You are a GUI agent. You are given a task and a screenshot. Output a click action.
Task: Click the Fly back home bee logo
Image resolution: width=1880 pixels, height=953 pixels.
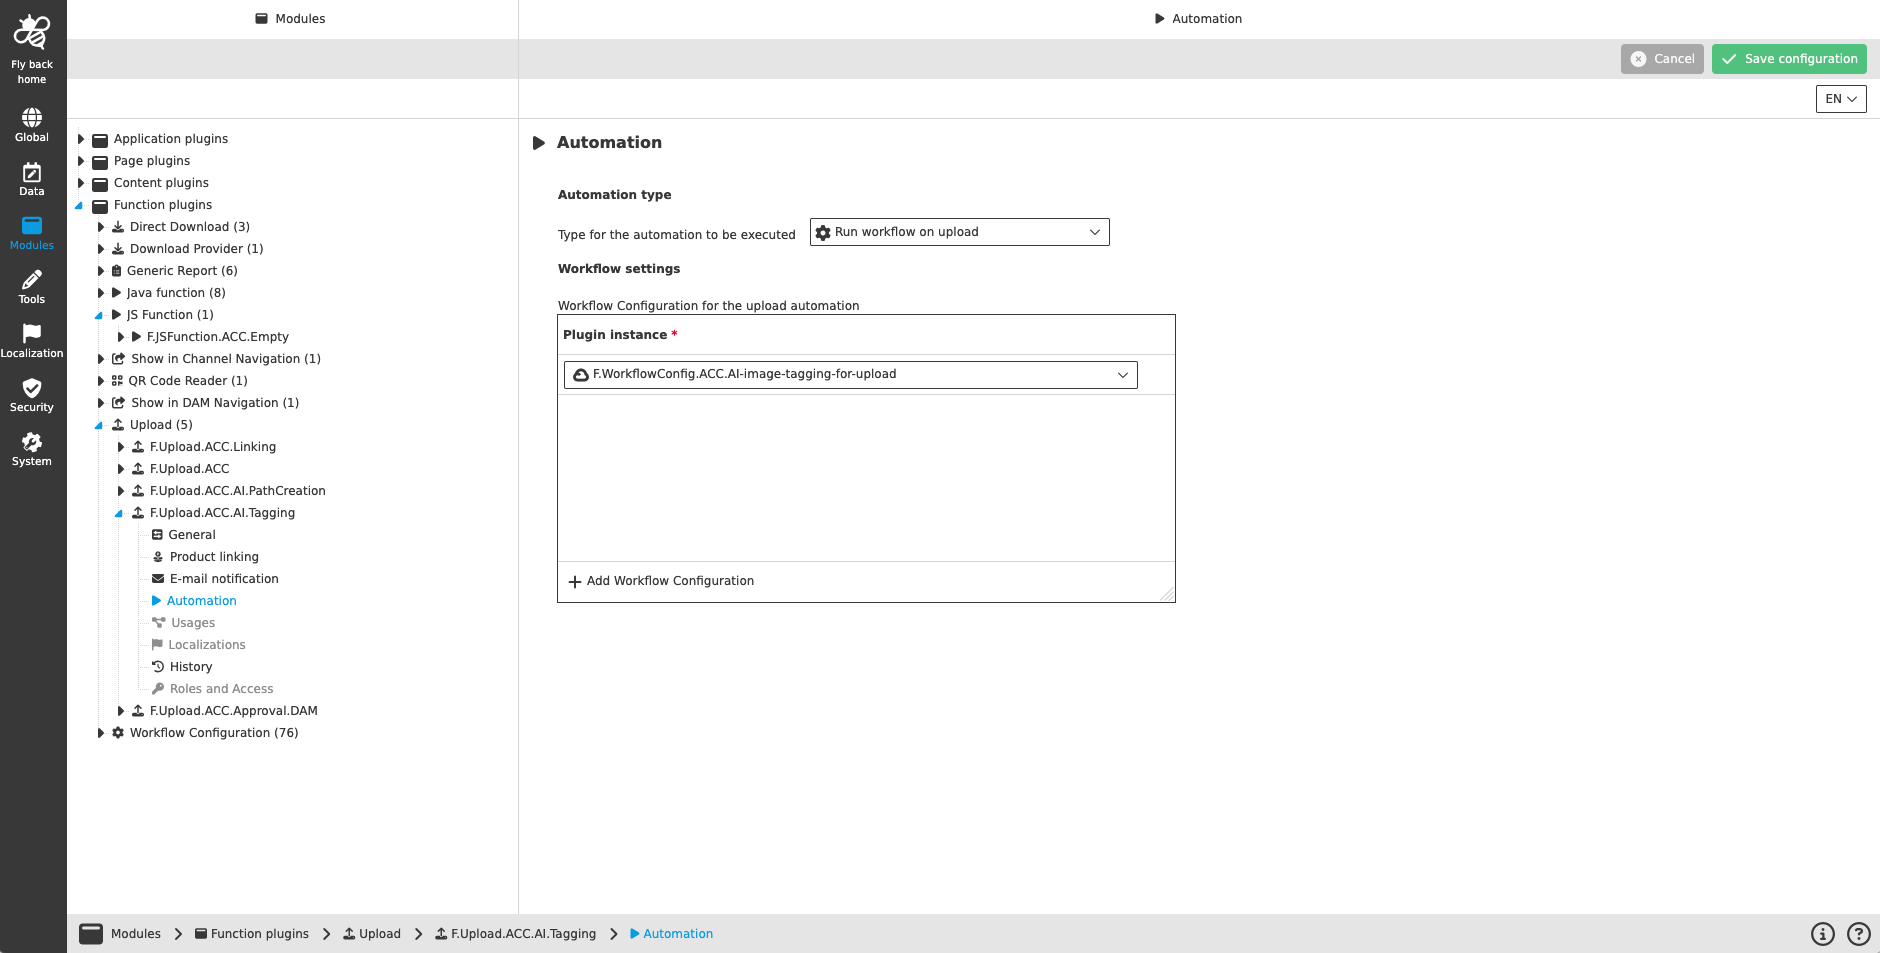click(x=31, y=35)
